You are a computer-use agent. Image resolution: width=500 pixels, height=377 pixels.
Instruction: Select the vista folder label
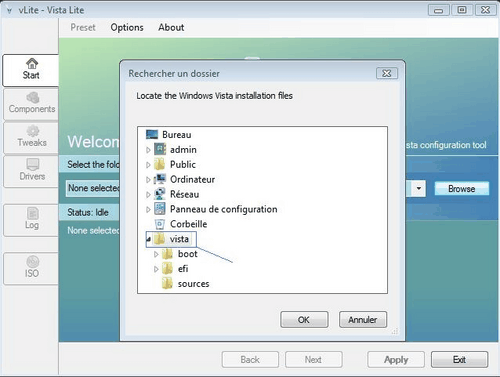tap(179, 239)
